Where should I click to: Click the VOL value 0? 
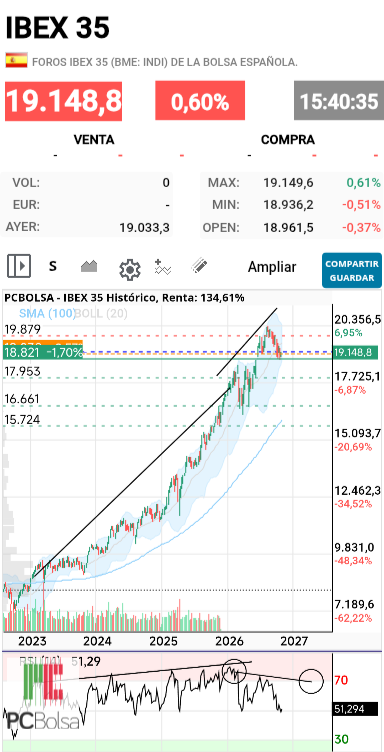click(x=166, y=183)
